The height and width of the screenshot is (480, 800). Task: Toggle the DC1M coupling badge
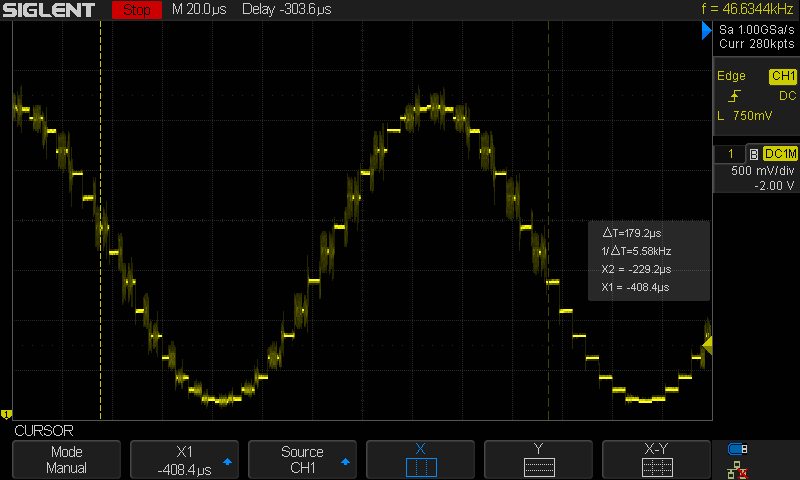780,154
